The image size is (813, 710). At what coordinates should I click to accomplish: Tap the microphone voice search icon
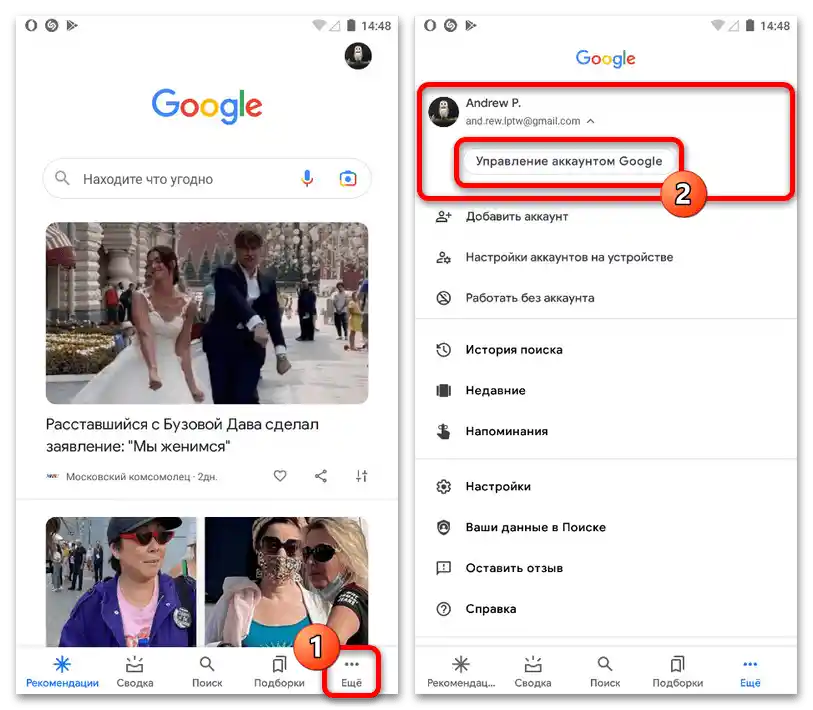pos(307,179)
